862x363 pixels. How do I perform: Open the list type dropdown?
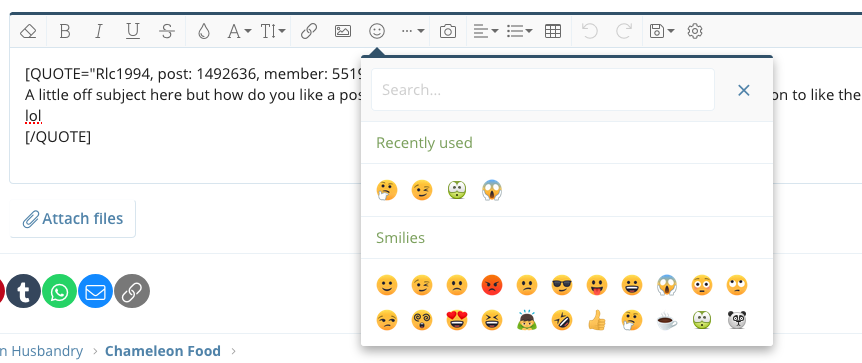(519, 31)
